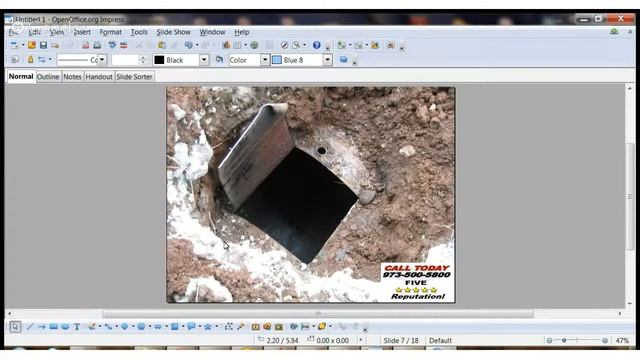The image size is (640, 360).
Task: Click the line width input field
Action: point(126,60)
